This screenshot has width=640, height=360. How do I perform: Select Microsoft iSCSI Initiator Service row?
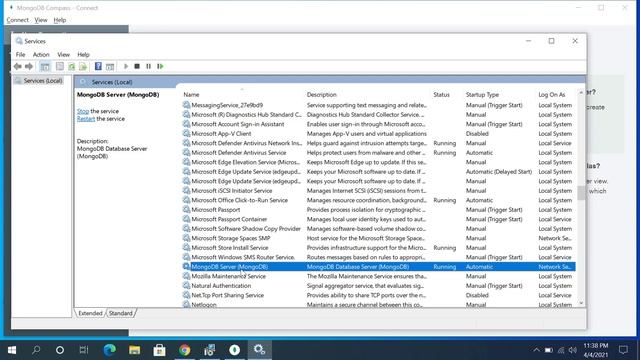pos(379,191)
